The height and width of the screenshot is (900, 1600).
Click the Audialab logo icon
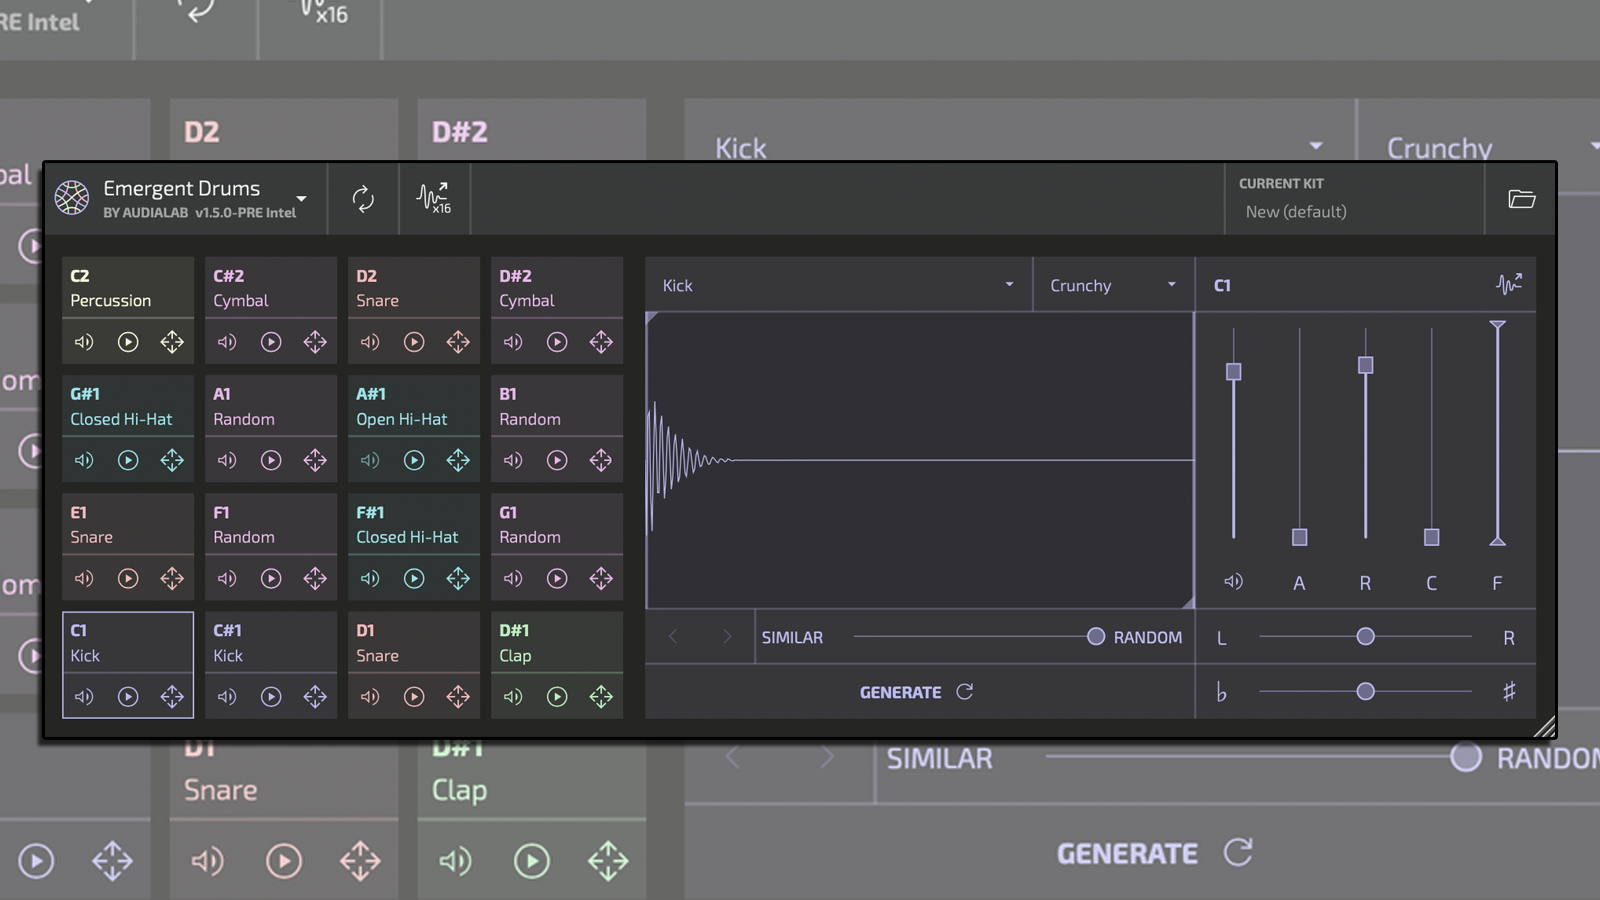(70, 198)
